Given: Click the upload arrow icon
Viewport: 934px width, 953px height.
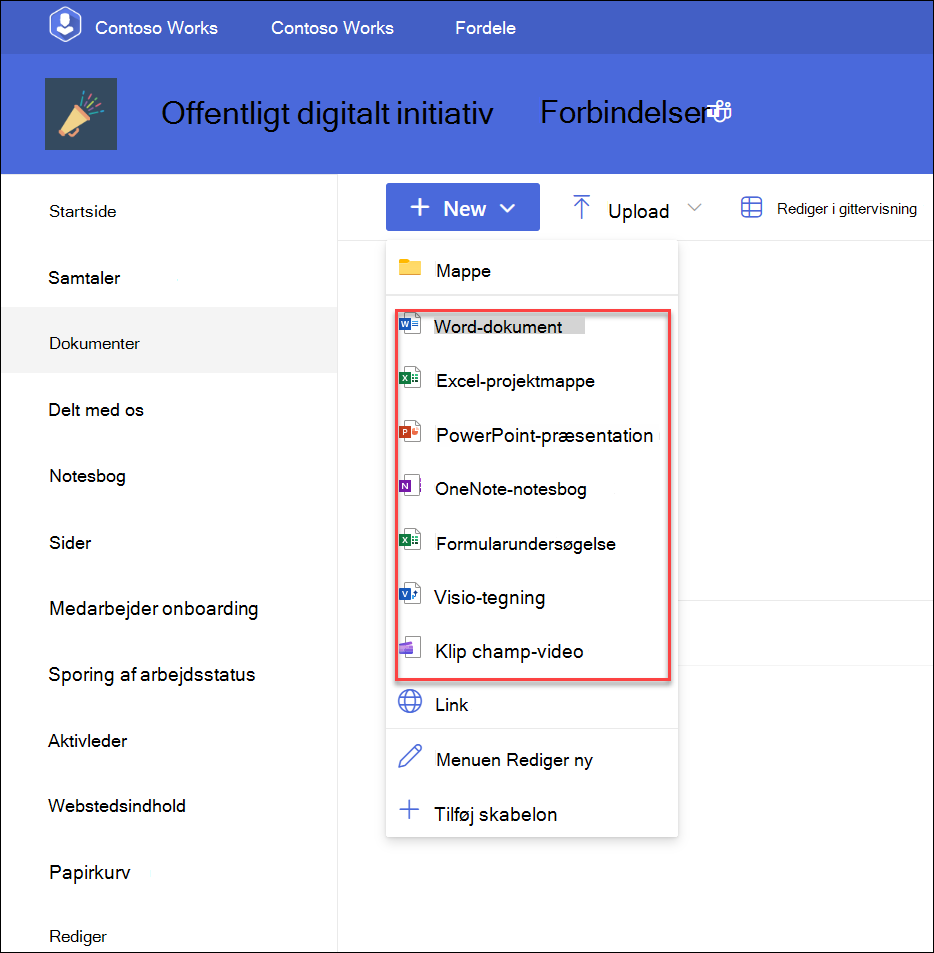Looking at the screenshot, I should point(581,207).
